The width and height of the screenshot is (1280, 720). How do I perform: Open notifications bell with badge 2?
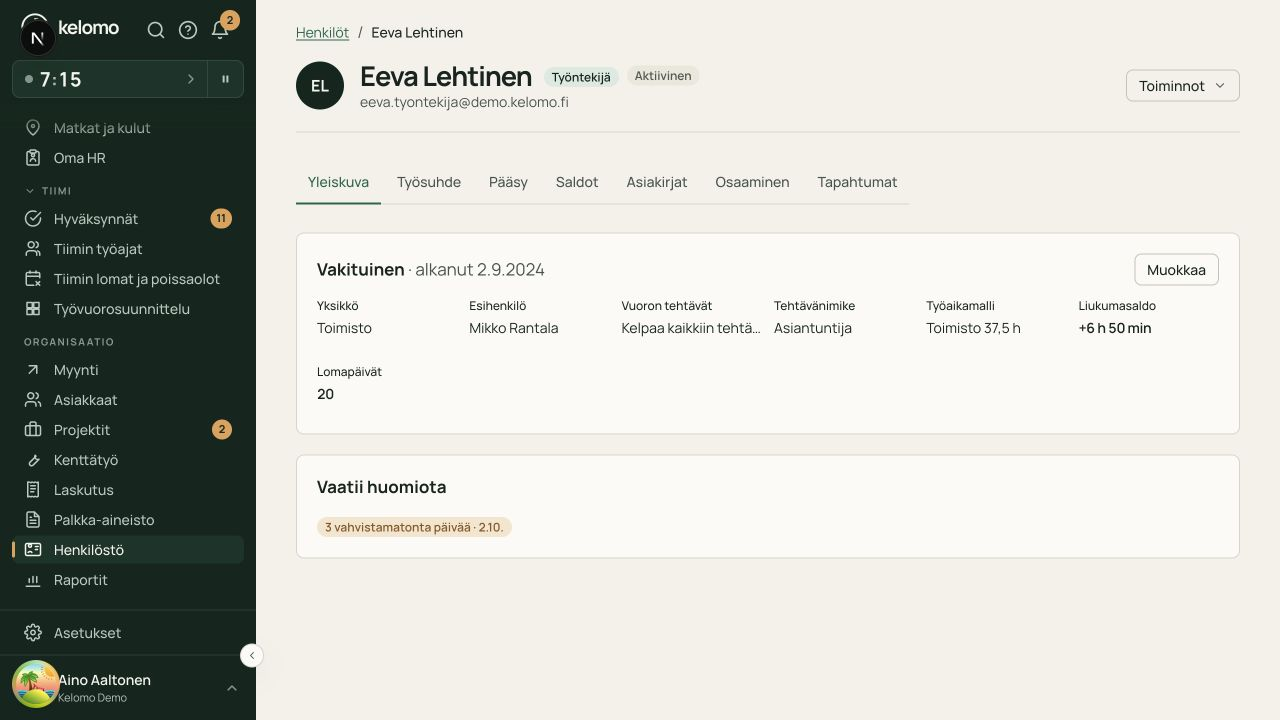point(220,30)
